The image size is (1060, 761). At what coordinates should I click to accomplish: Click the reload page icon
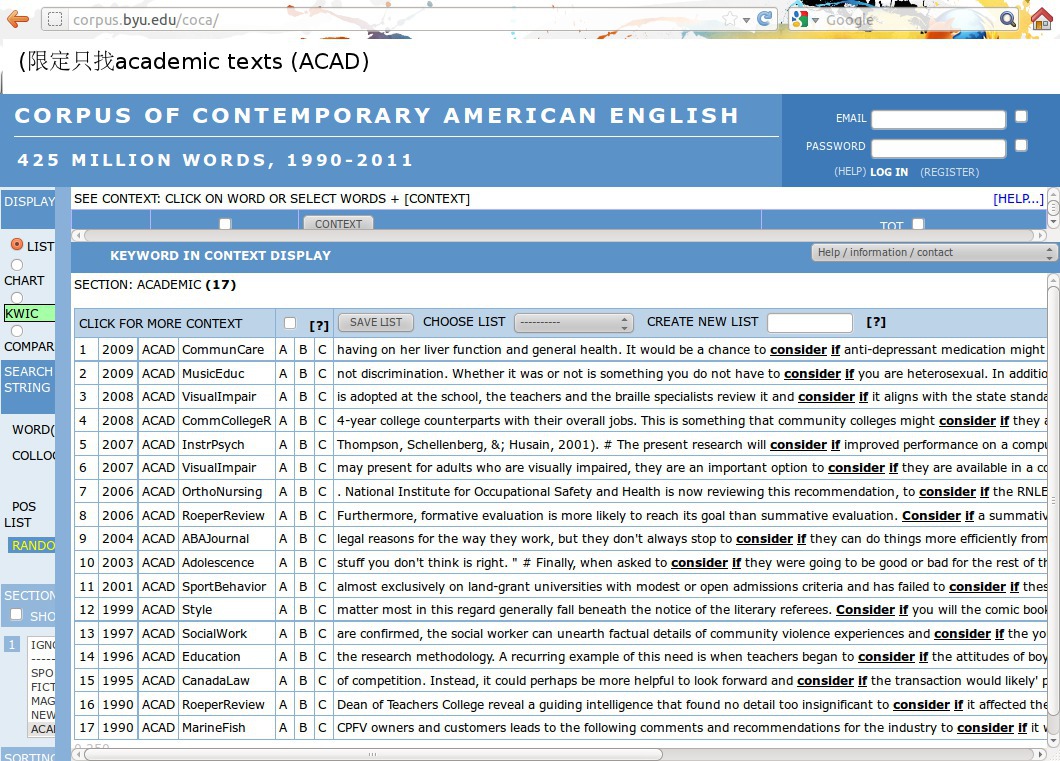pyautogui.click(x=765, y=19)
